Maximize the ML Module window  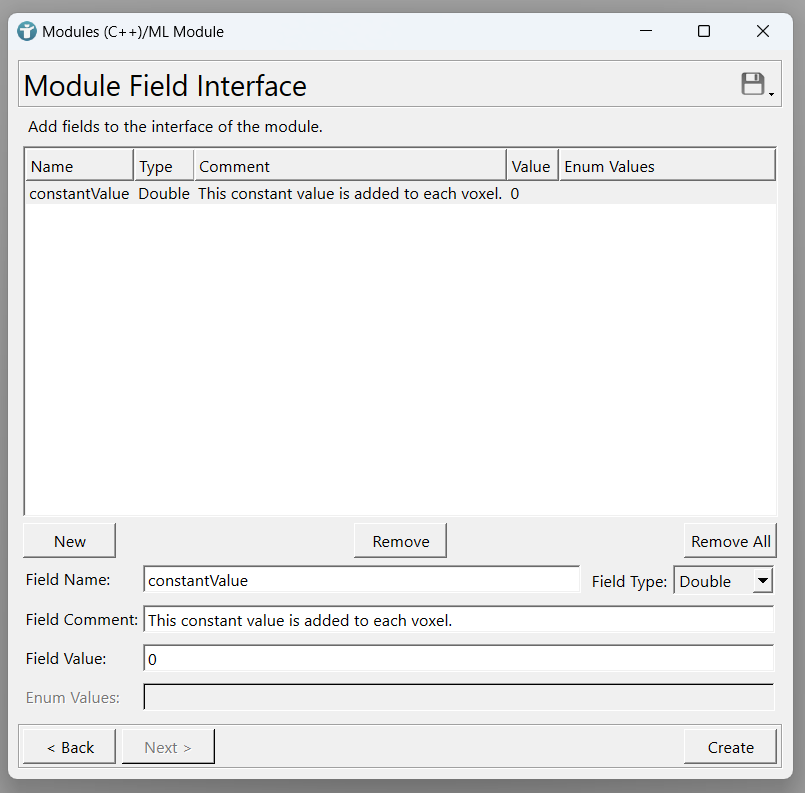[703, 31]
